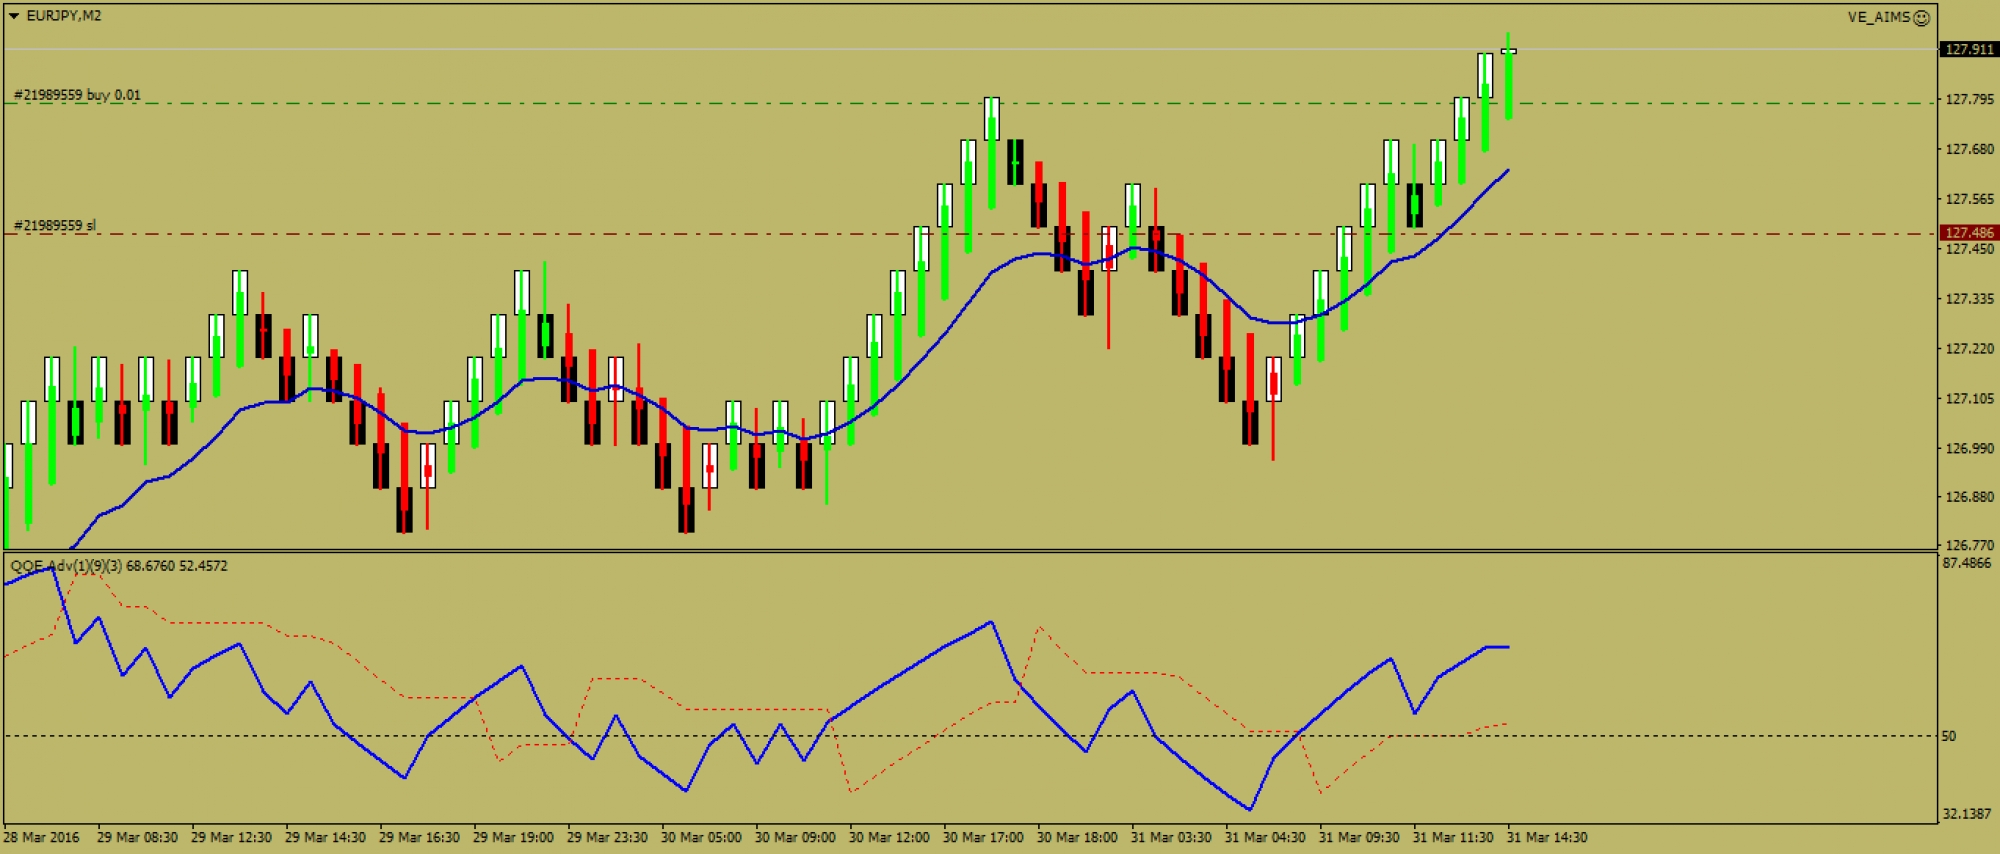Click the 127.795 price scale value

(1968, 99)
